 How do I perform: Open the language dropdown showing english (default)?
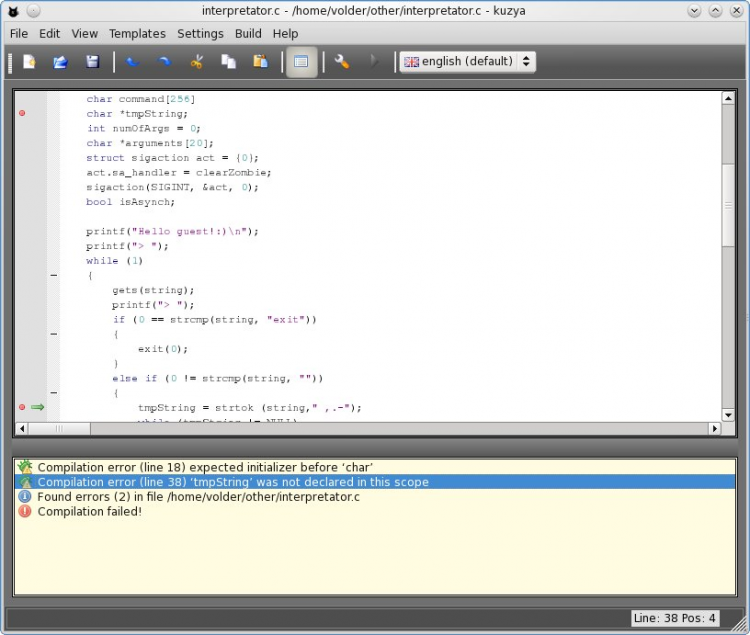point(467,62)
